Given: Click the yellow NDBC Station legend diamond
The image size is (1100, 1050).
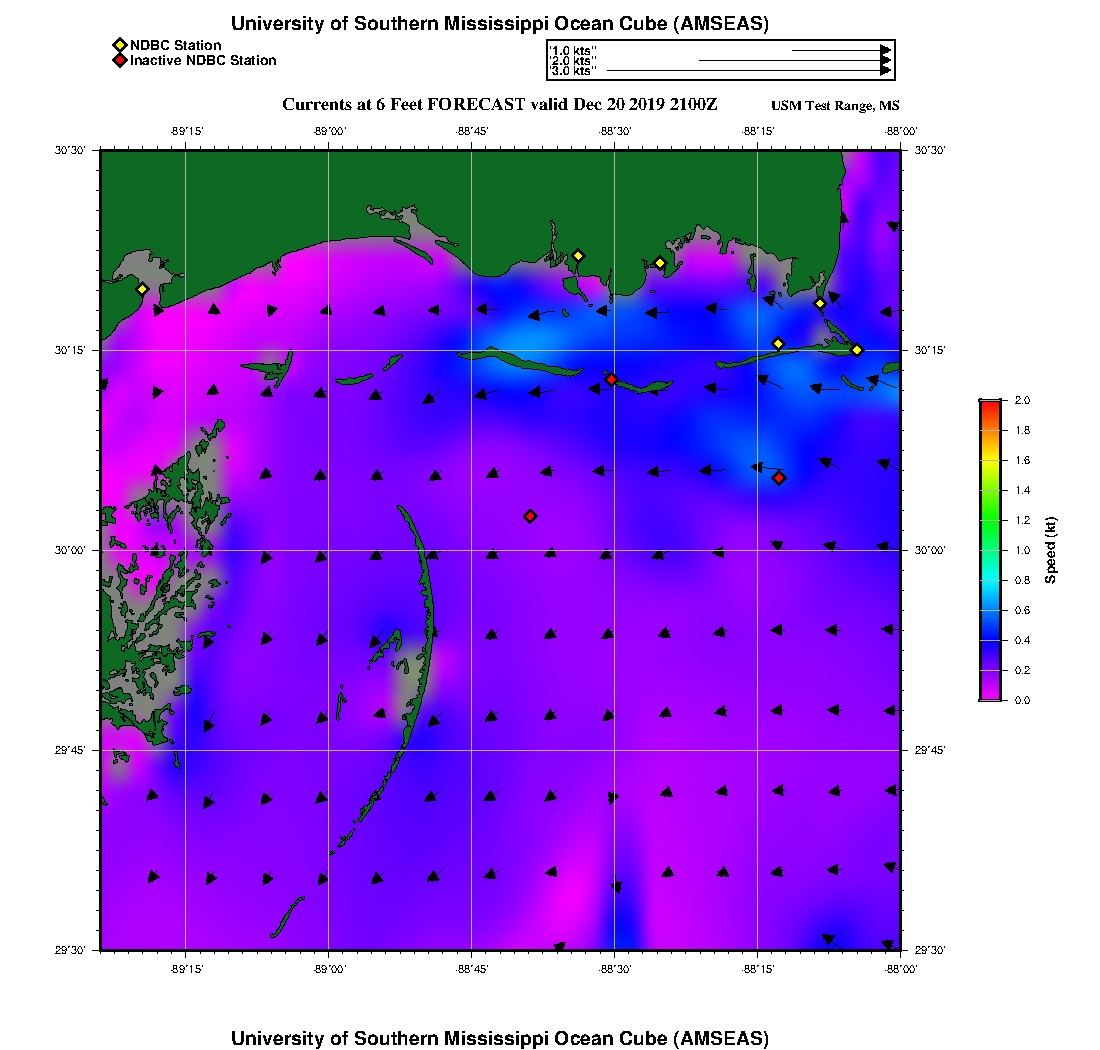Looking at the screenshot, I should tap(119, 45).
